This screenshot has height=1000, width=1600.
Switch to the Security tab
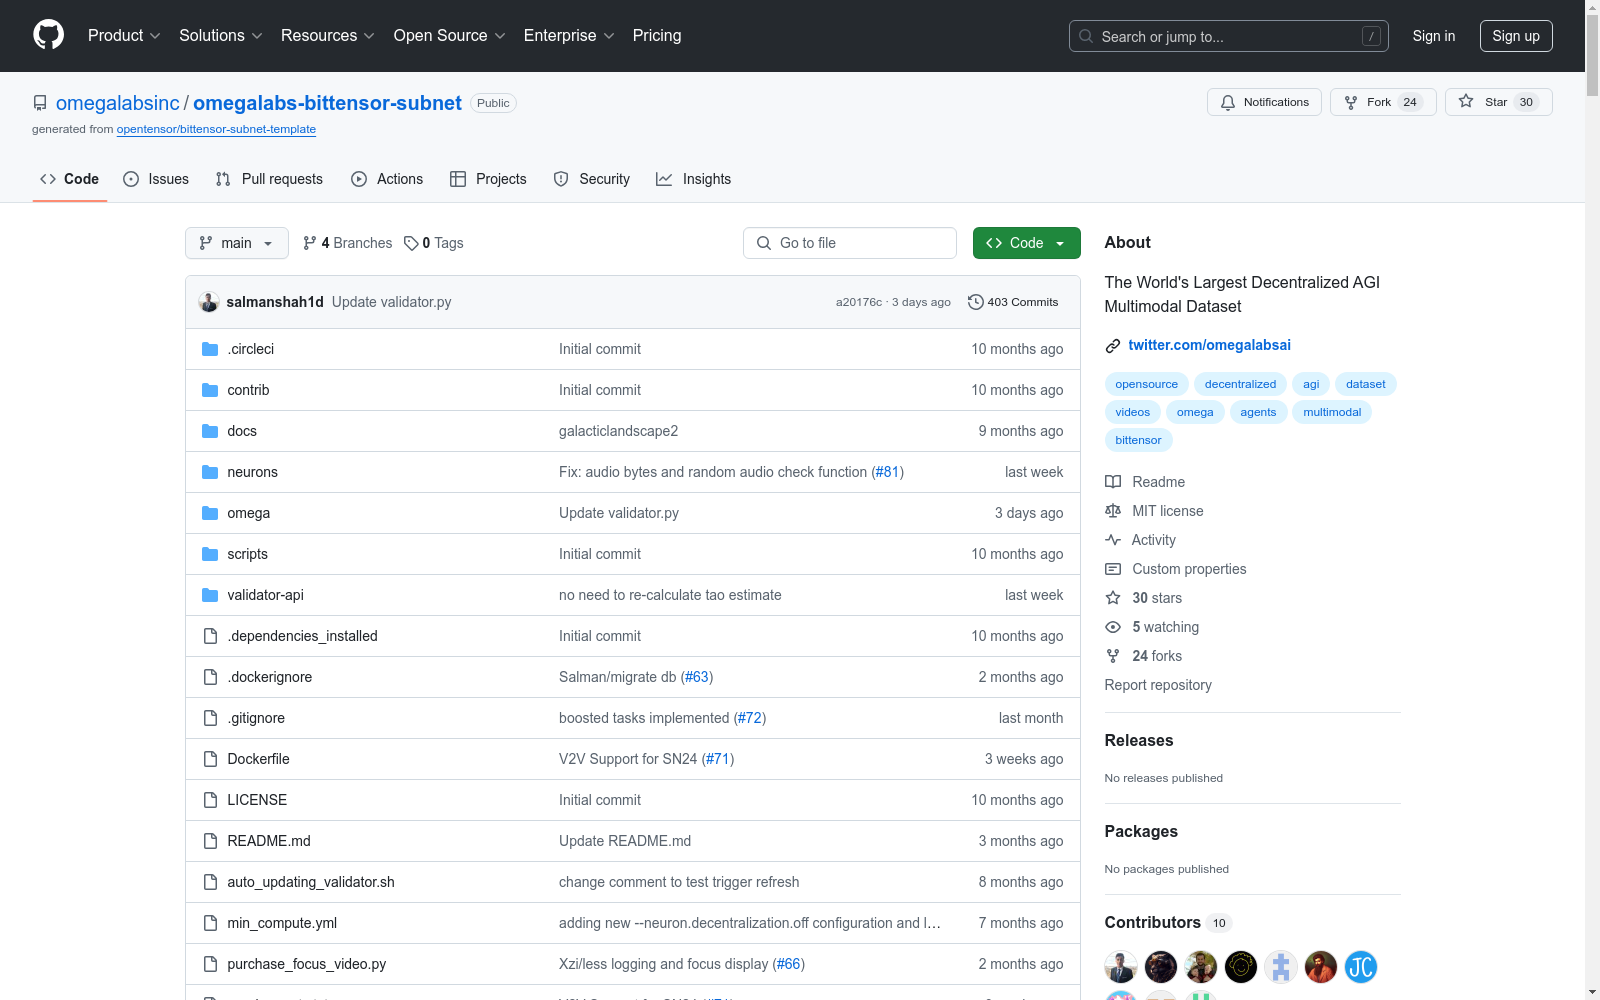tap(592, 179)
